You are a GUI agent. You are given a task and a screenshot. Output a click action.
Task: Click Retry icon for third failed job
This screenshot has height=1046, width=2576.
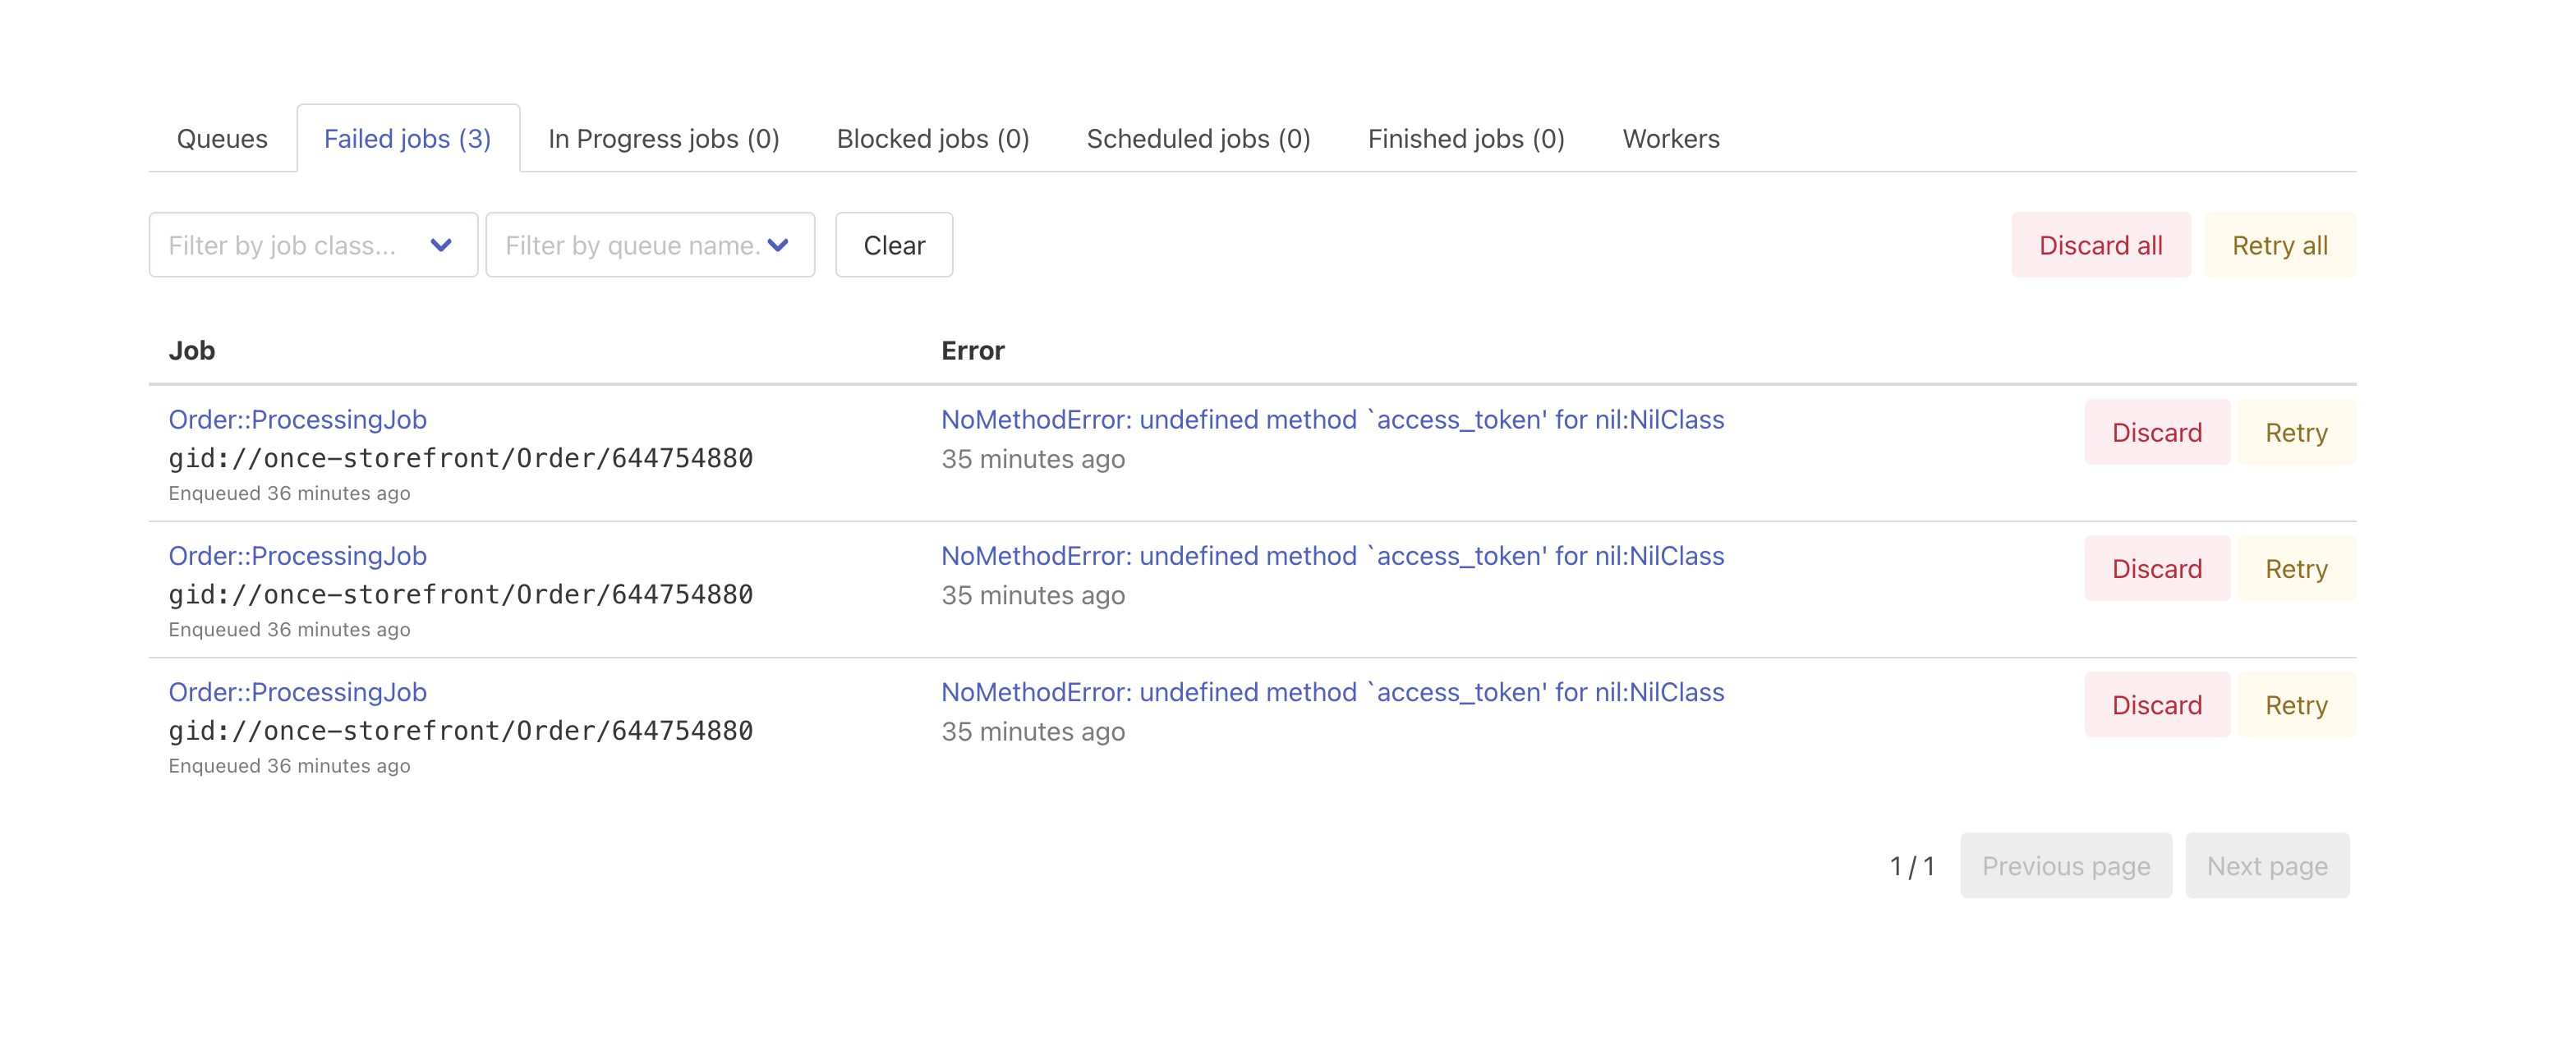(2295, 704)
